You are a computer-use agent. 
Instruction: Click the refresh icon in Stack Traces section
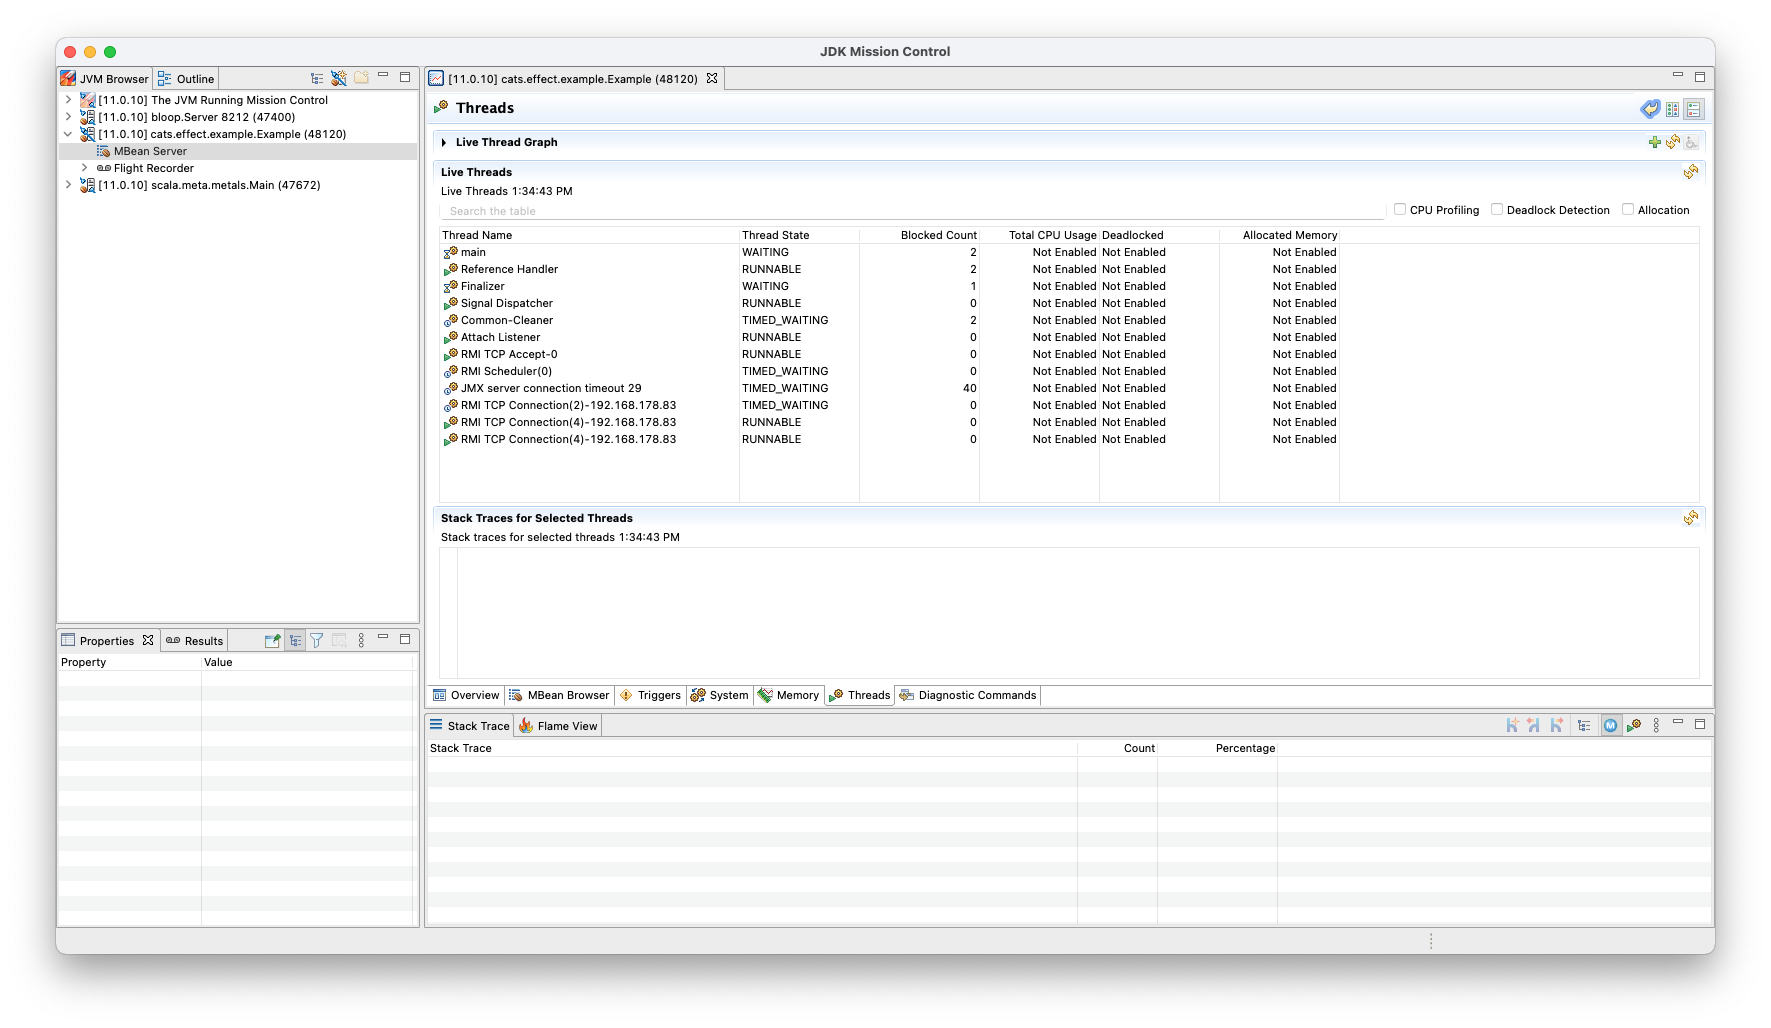coord(1691,518)
